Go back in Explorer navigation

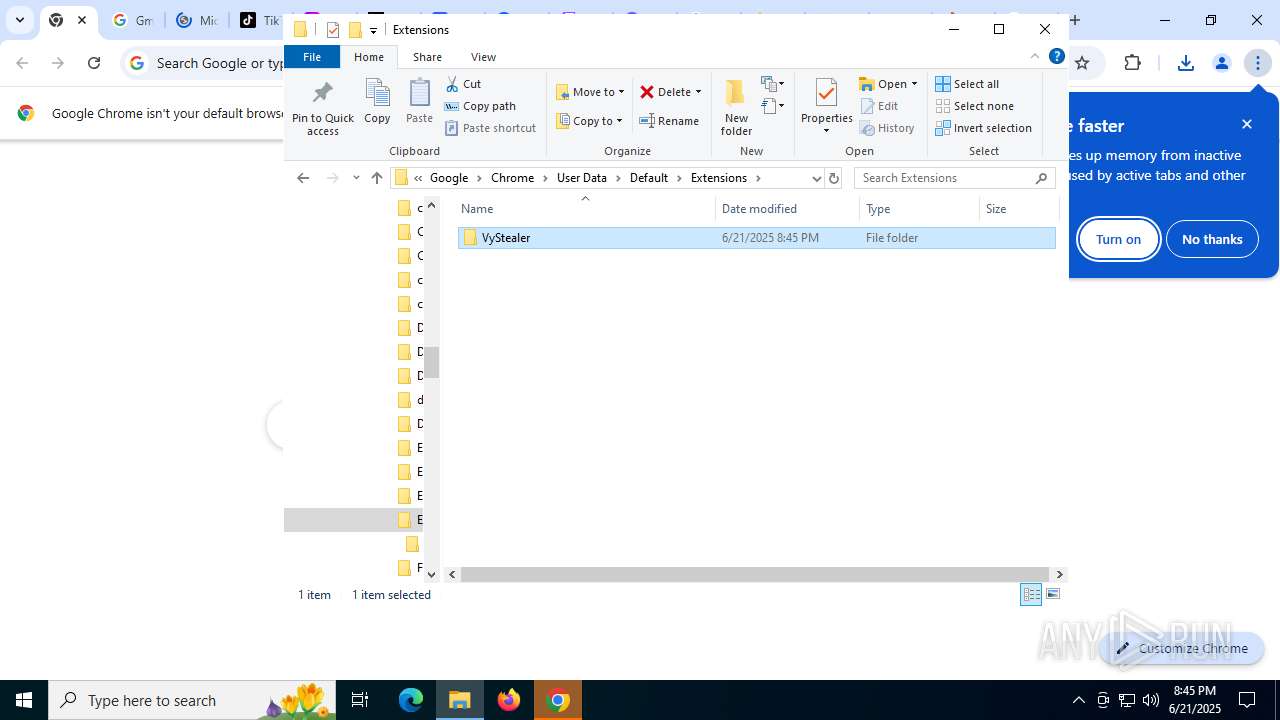303,178
